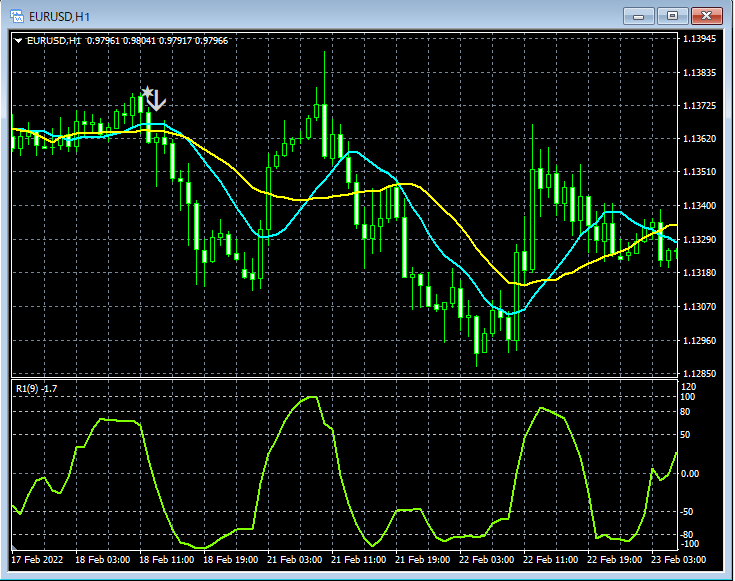Image resolution: width=735 pixels, height=581 pixels.
Task: Click the 23 Feb 03:00 time label
Action: point(678,559)
